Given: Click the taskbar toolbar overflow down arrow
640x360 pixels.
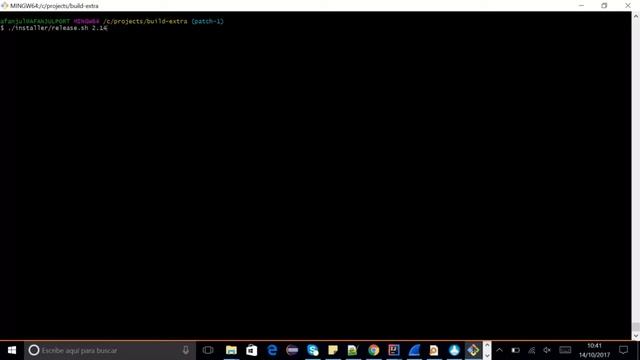Looking at the screenshot, I should (x=487, y=356).
